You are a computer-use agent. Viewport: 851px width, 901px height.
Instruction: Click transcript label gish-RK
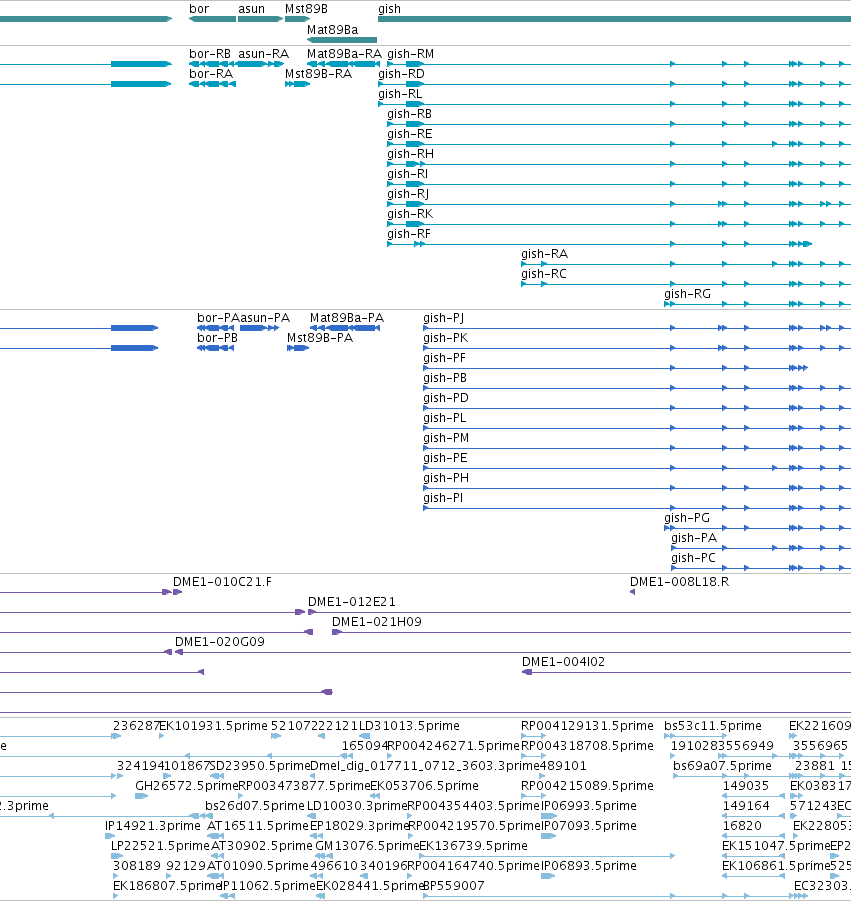point(410,214)
